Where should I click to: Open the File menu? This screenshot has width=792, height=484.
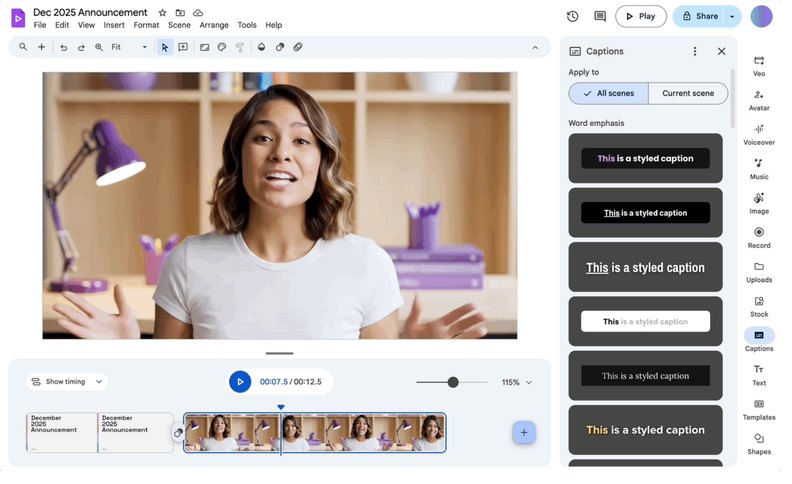[39, 25]
